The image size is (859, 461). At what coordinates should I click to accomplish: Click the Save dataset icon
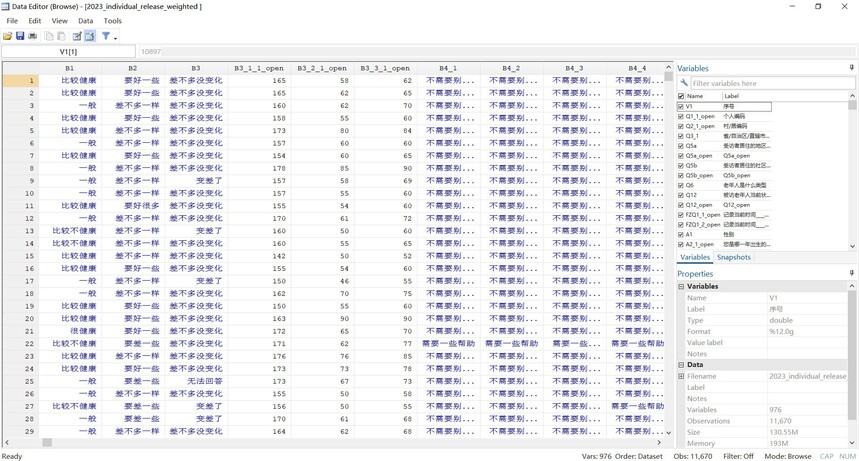[x=20, y=37]
